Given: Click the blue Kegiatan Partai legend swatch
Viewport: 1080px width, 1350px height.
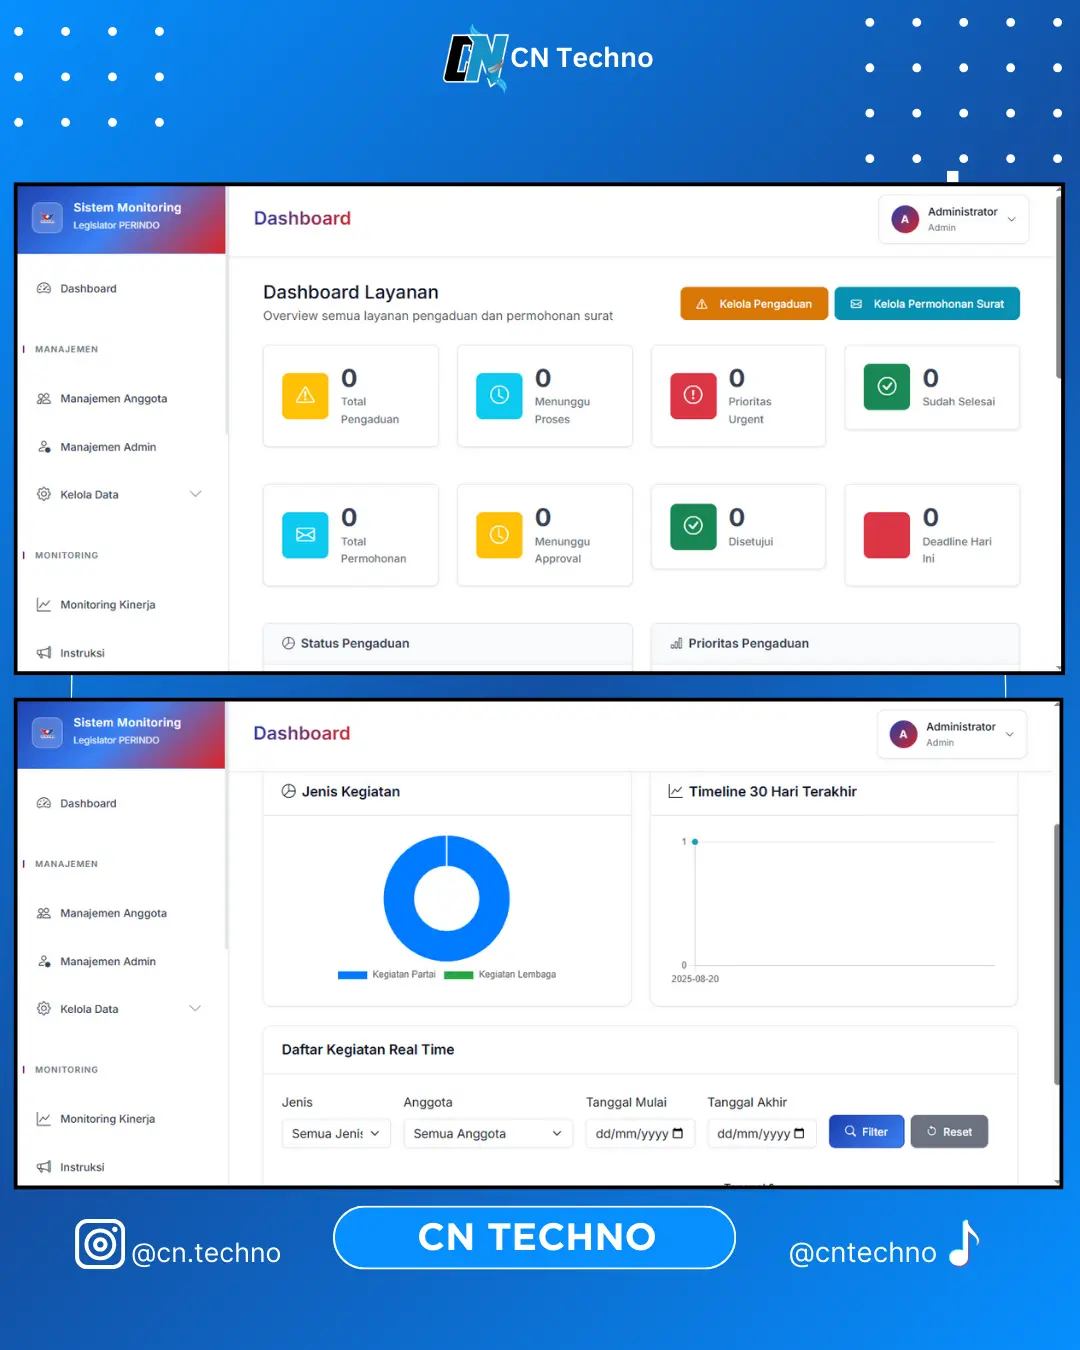Looking at the screenshot, I should tap(352, 975).
